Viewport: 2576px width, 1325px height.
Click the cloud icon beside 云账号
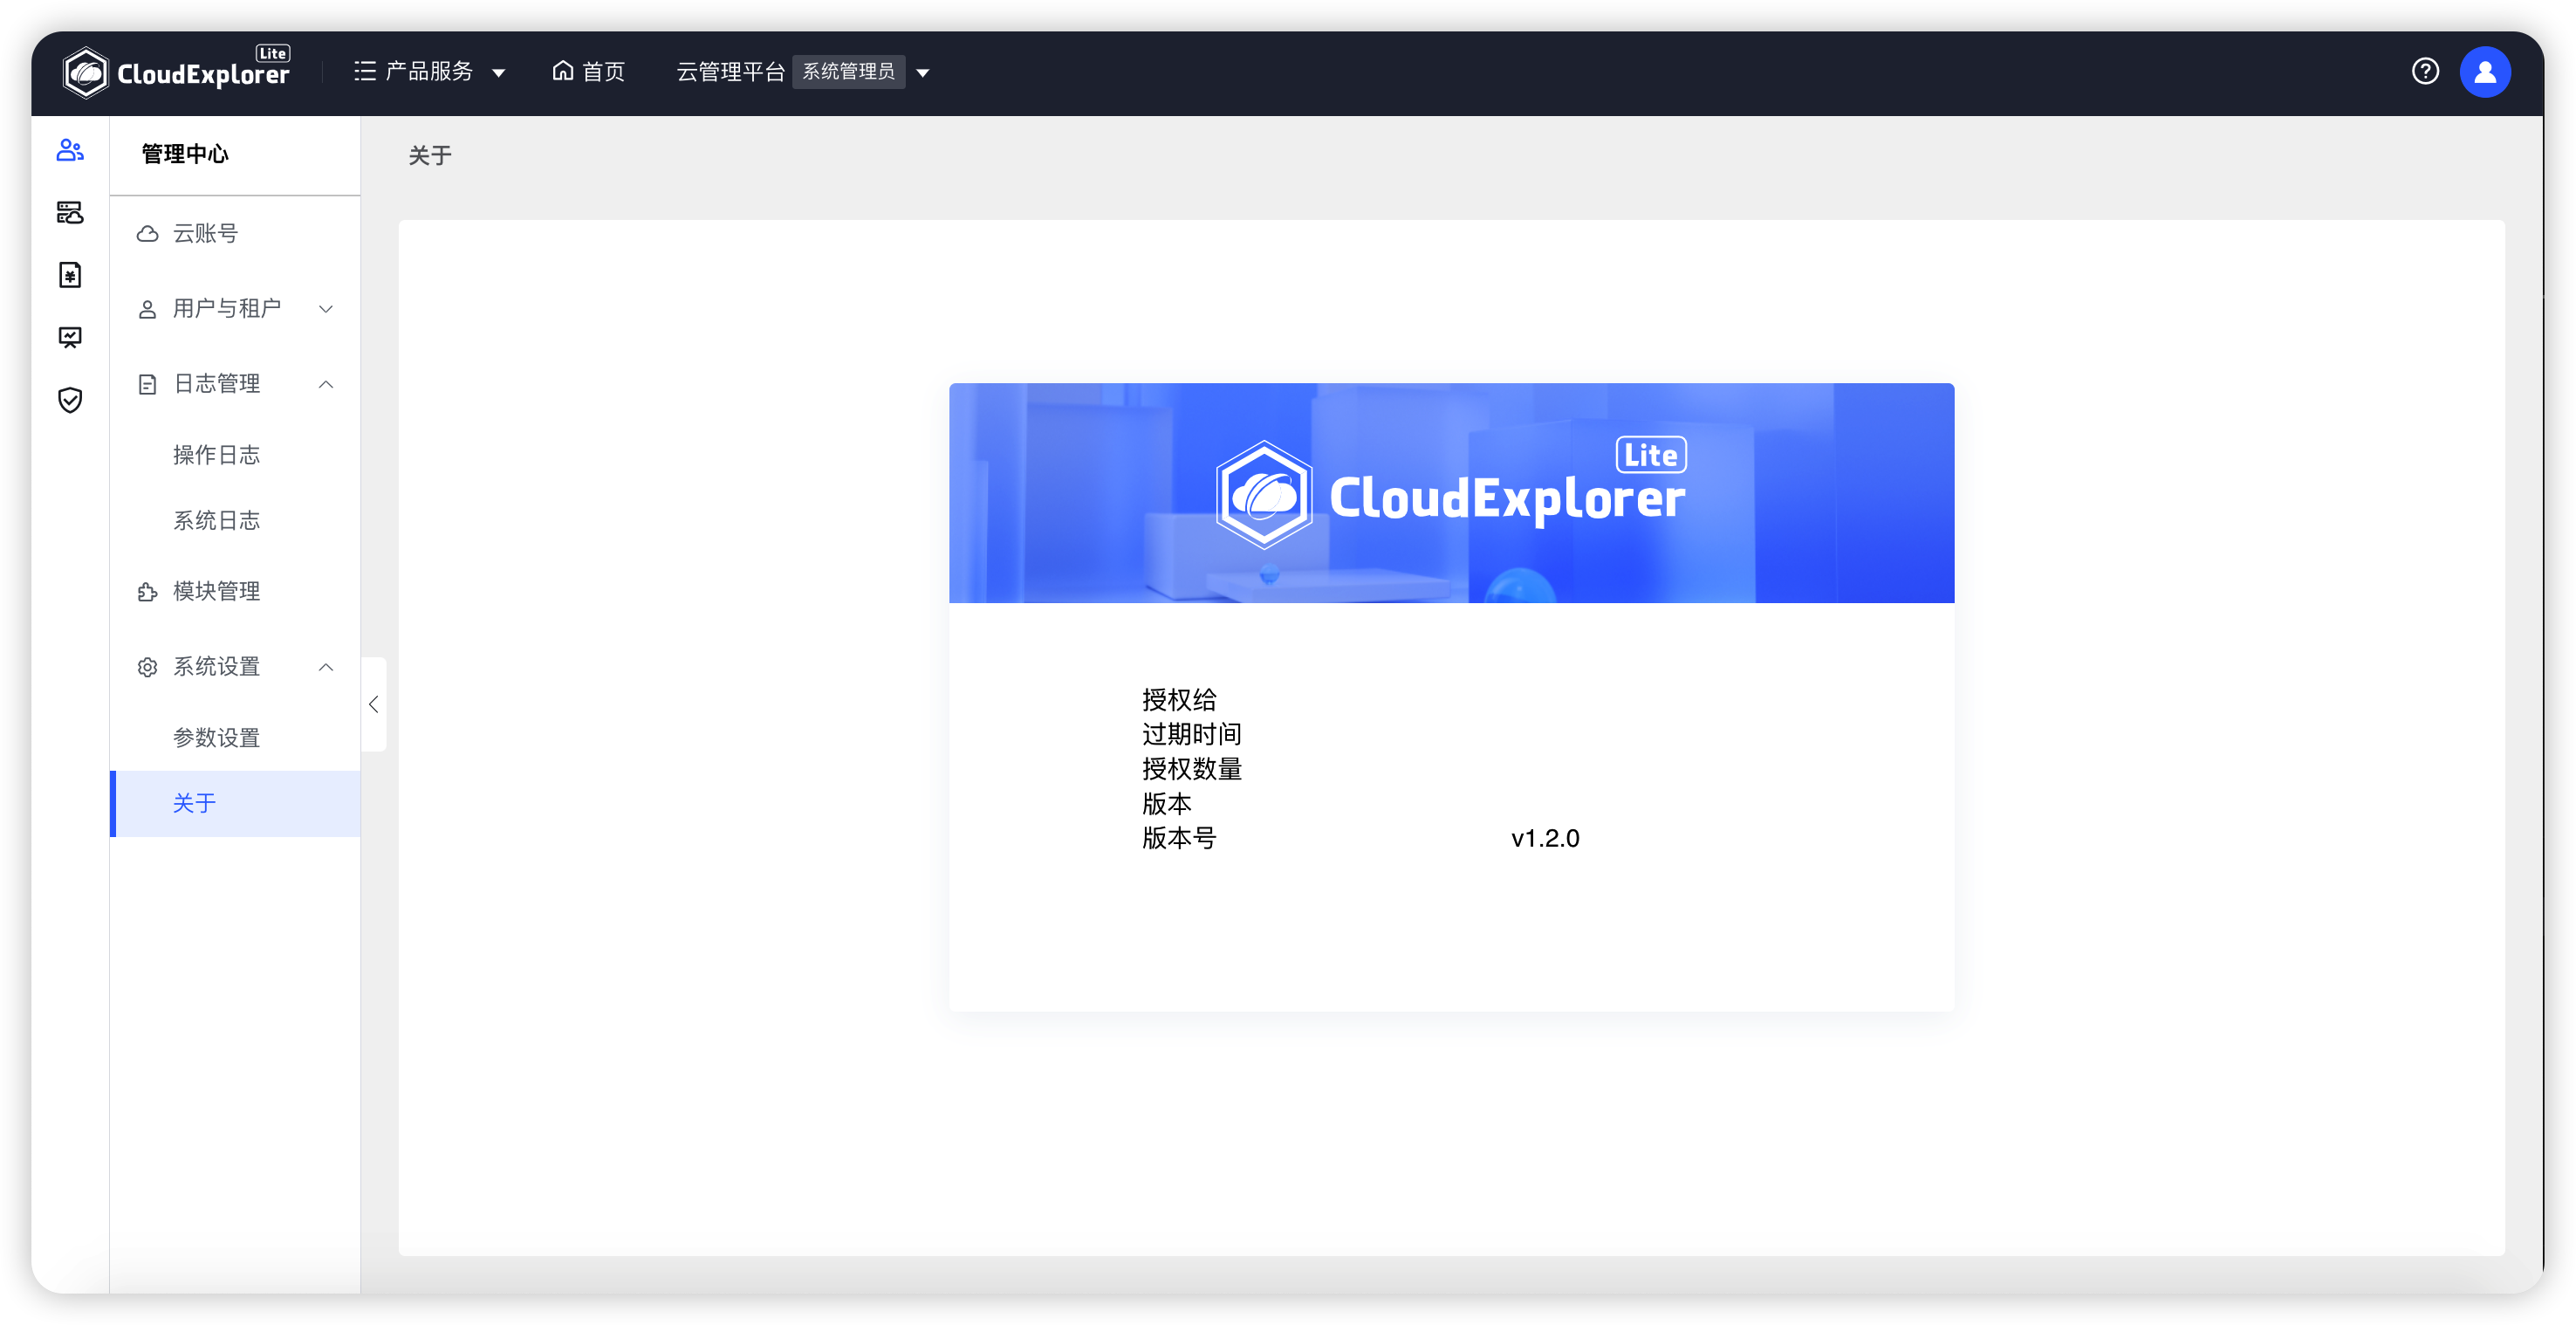[x=147, y=234]
